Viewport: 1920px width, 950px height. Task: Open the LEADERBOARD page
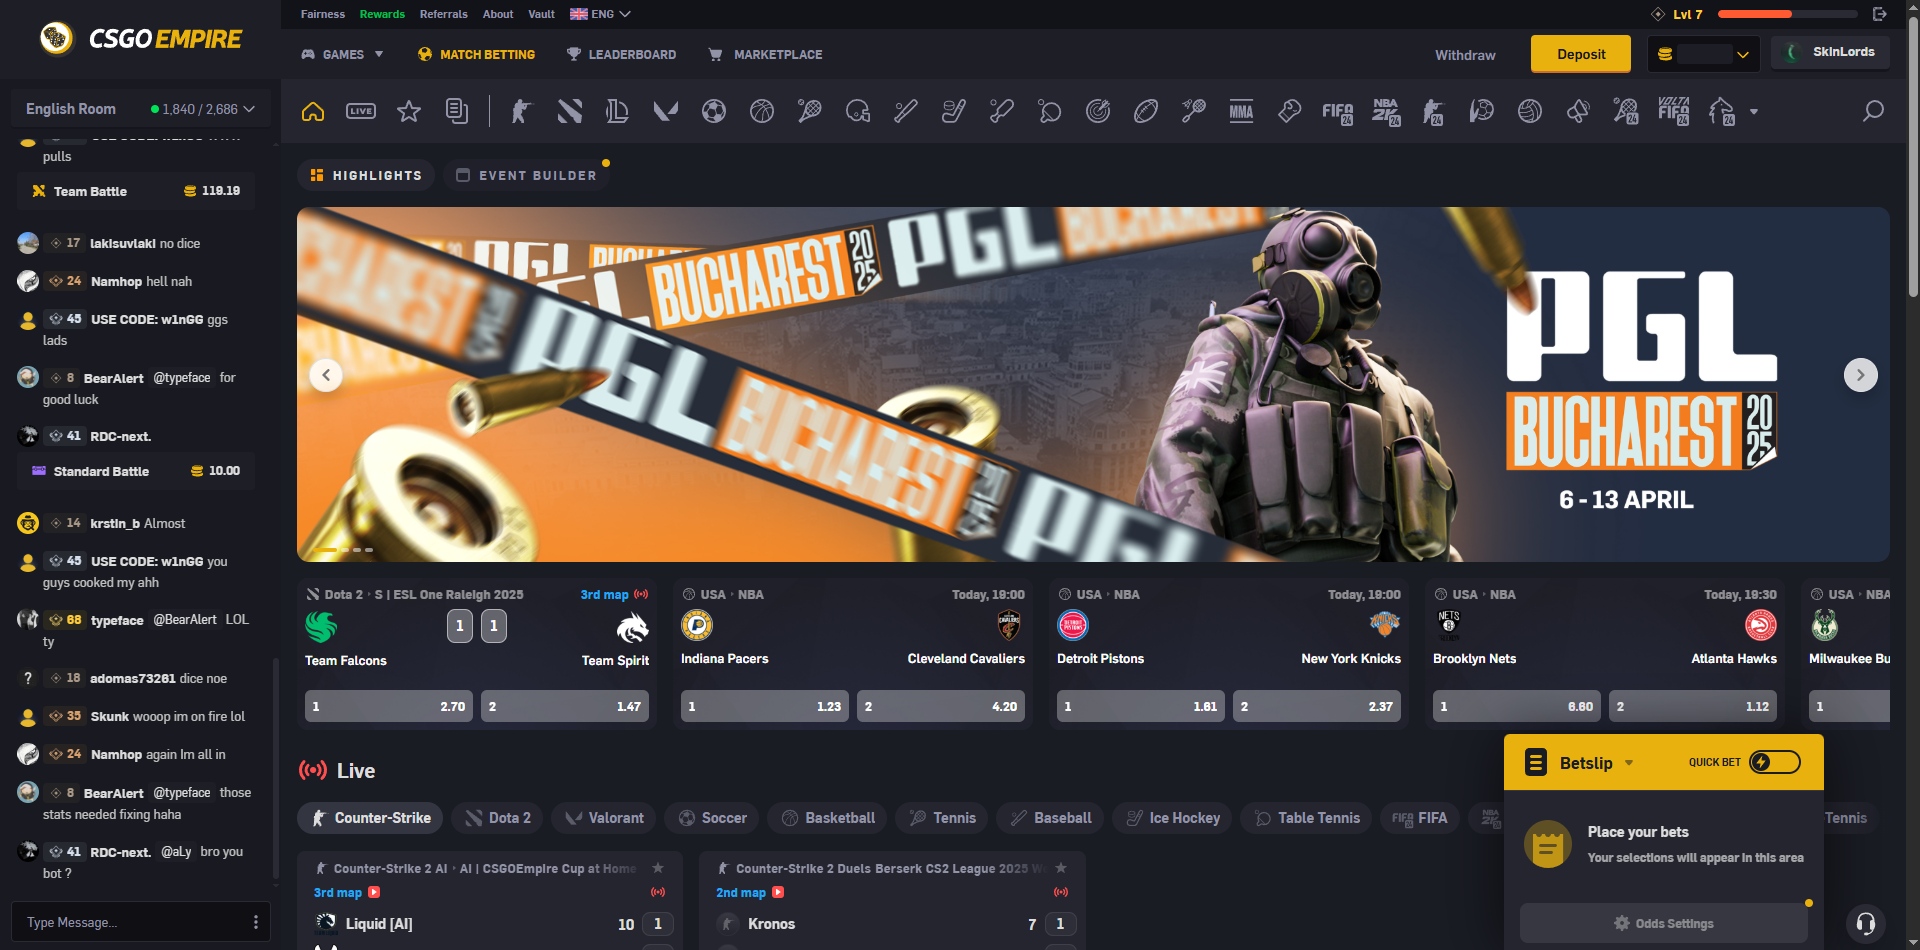[x=621, y=54]
